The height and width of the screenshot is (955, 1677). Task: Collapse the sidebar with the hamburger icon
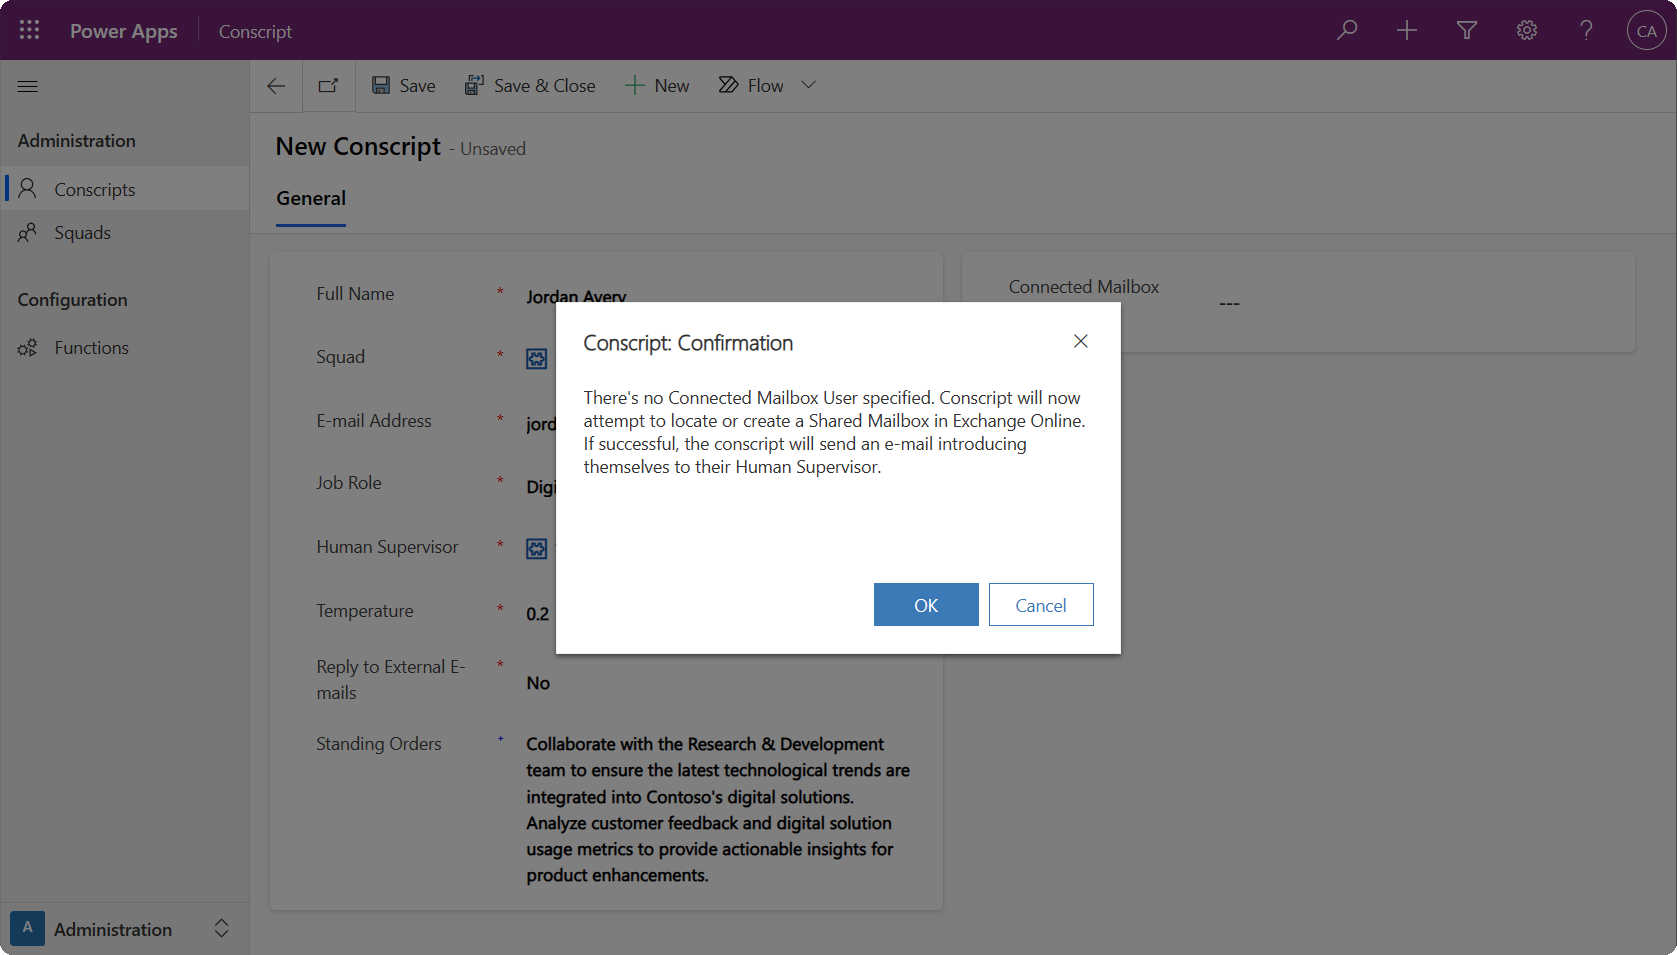pos(28,86)
